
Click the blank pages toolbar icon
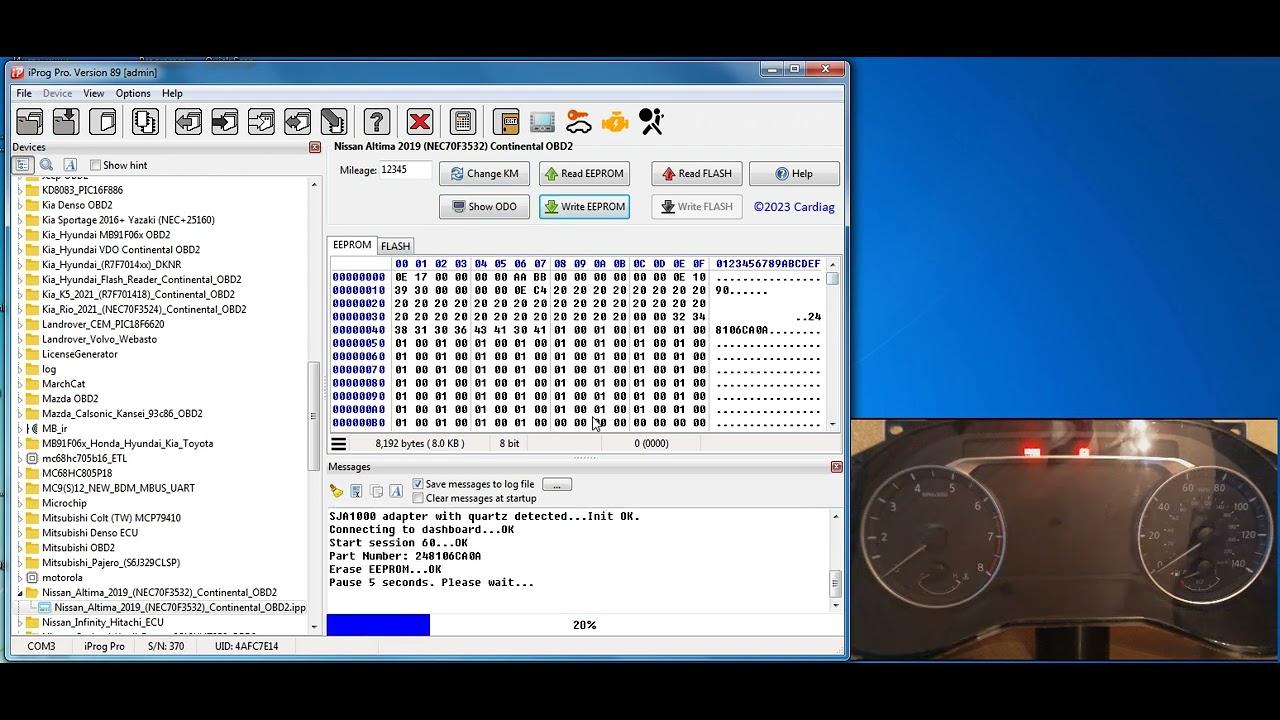(103, 122)
